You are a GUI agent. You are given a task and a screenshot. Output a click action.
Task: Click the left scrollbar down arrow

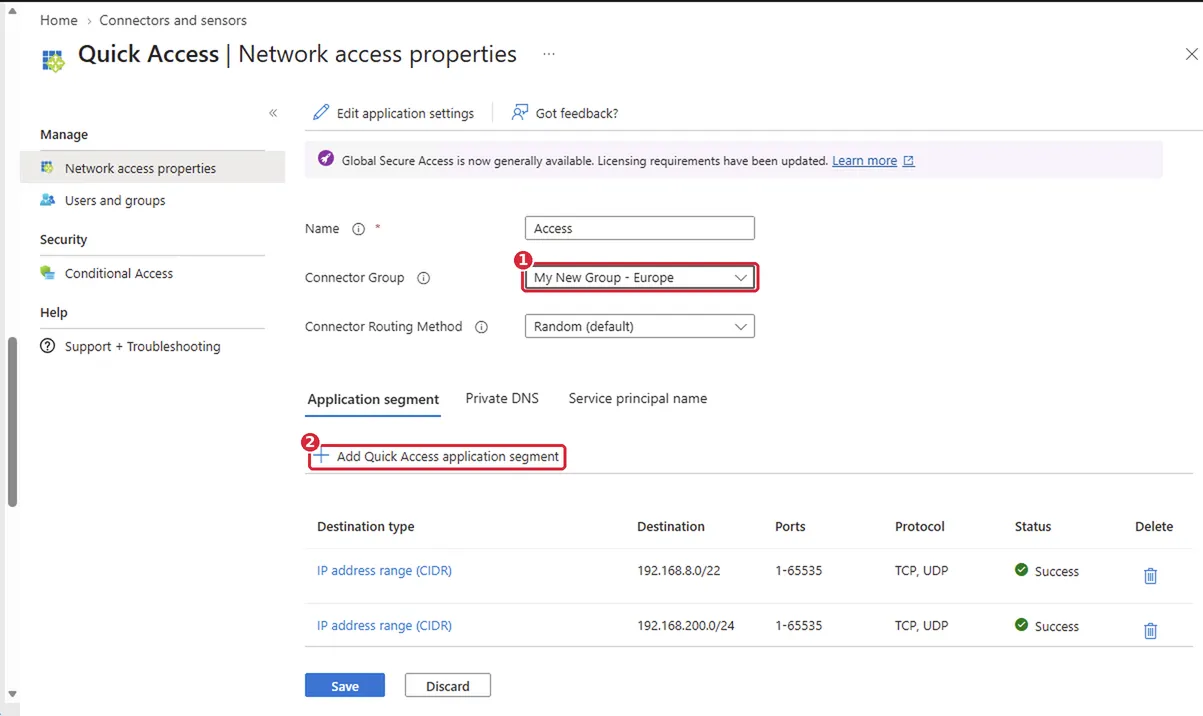point(11,694)
